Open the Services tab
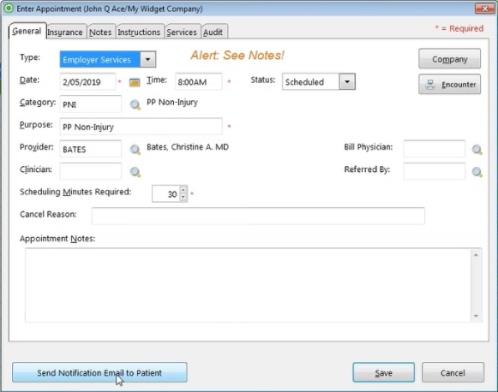 pos(182,32)
